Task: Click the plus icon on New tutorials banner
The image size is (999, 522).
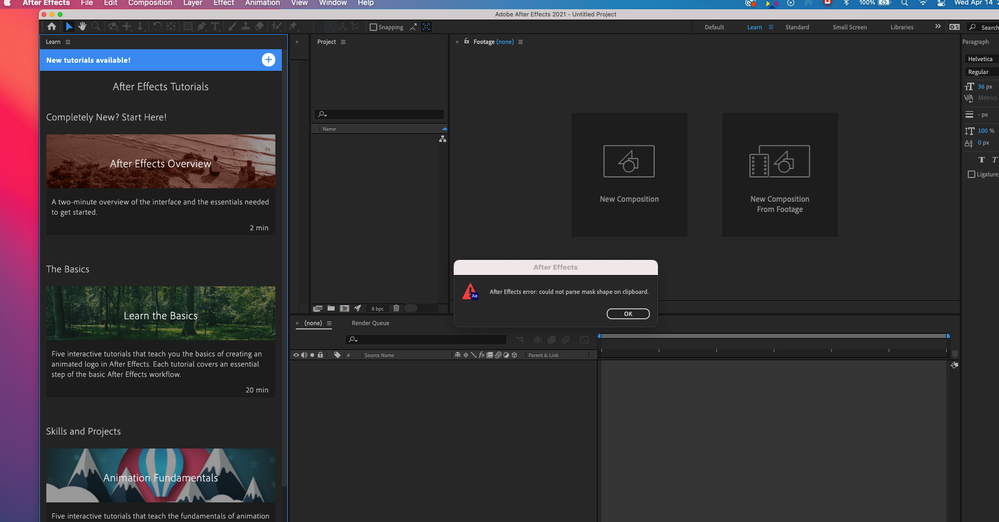Action: click(x=268, y=60)
